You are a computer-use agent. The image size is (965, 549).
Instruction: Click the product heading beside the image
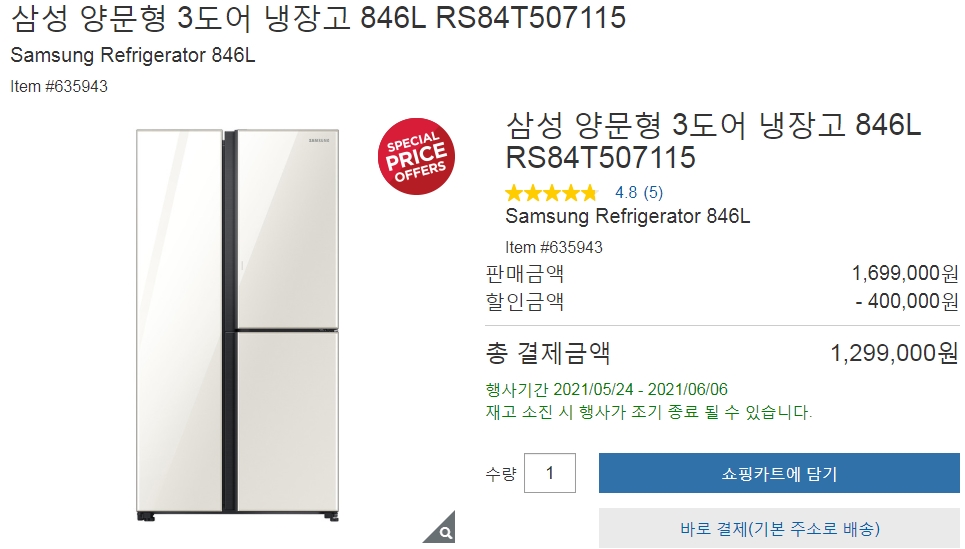[x=713, y=141]
